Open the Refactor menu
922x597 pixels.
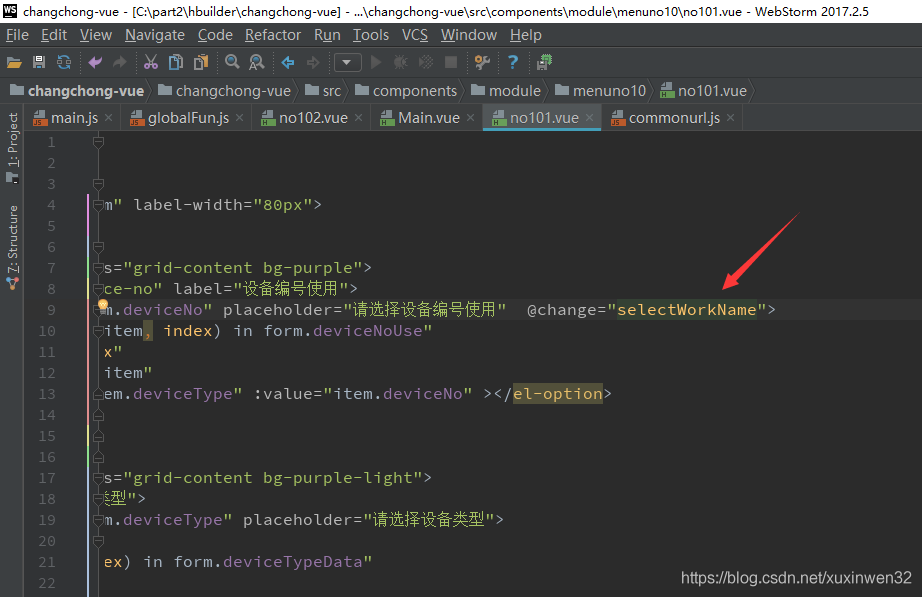click(273, 35)
